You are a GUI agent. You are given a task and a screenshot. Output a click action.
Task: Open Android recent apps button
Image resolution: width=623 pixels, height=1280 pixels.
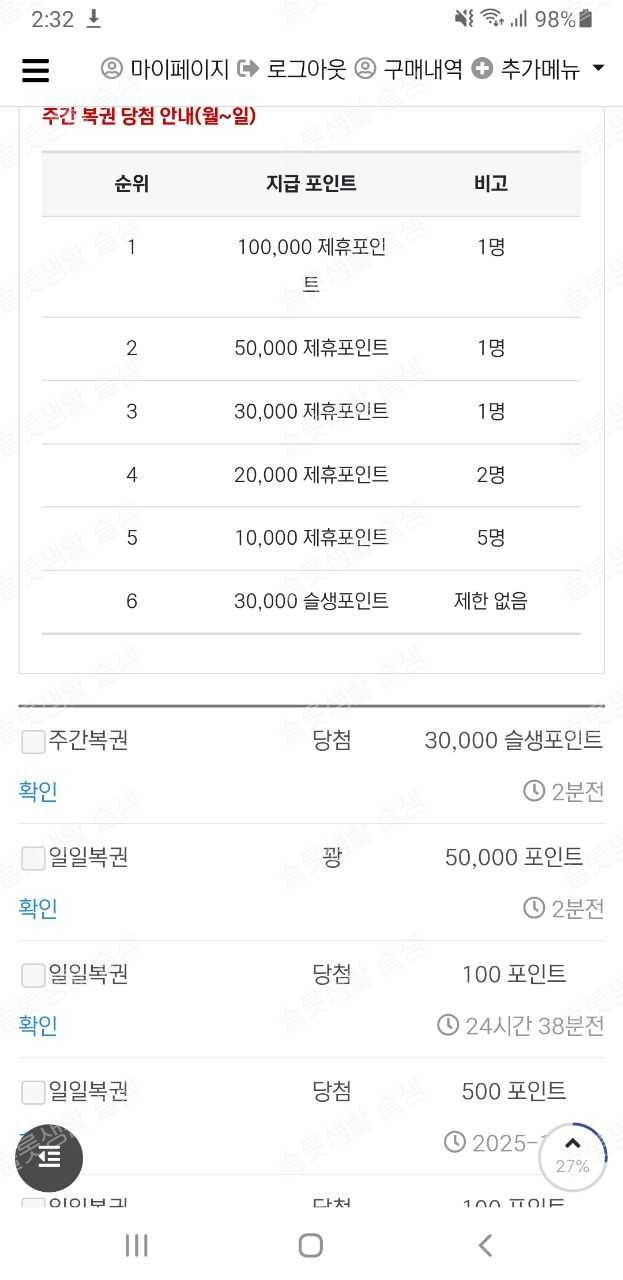137,1245
